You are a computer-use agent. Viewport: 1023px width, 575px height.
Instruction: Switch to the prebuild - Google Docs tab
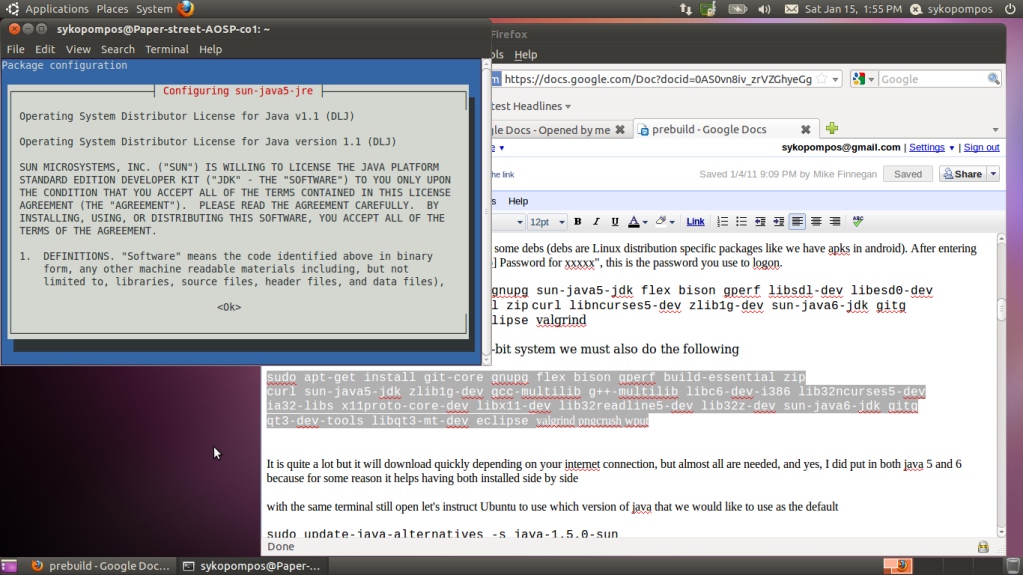coord(709,129)
